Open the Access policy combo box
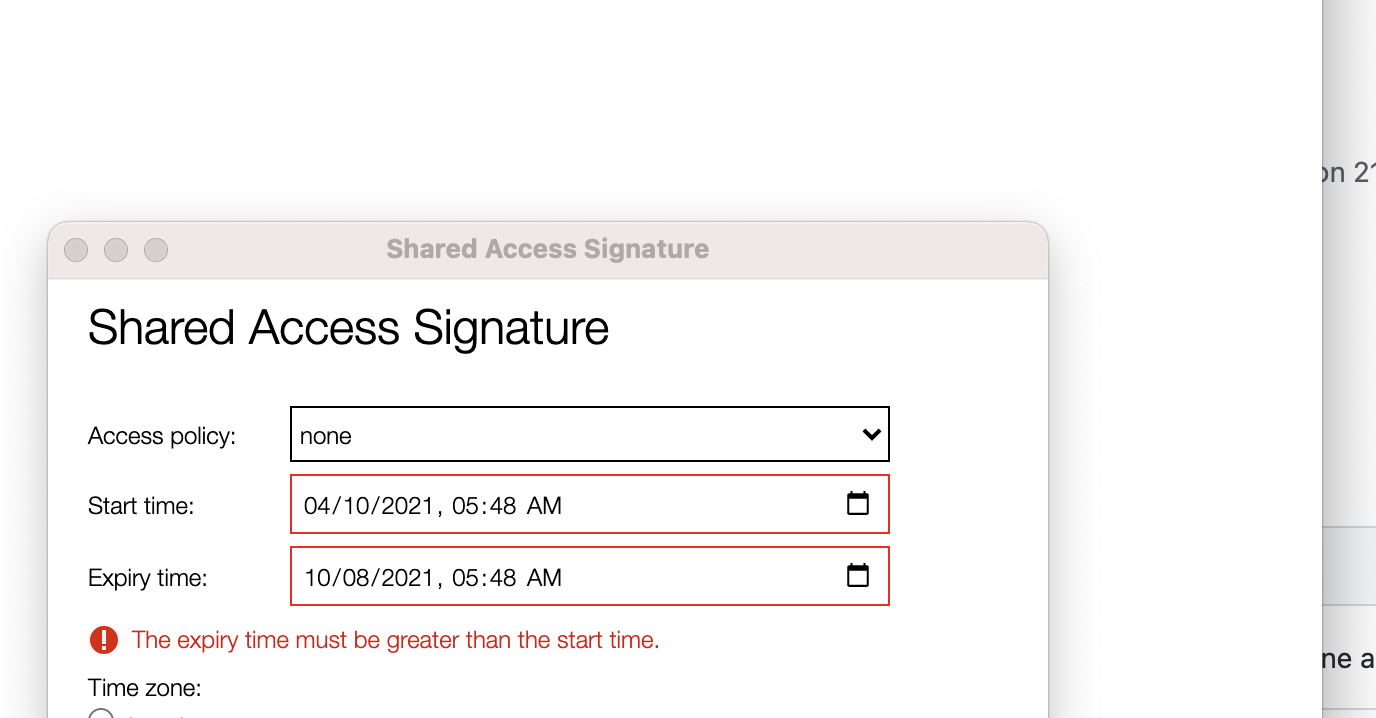This screenshot has width=1376, height=718. 590,434
